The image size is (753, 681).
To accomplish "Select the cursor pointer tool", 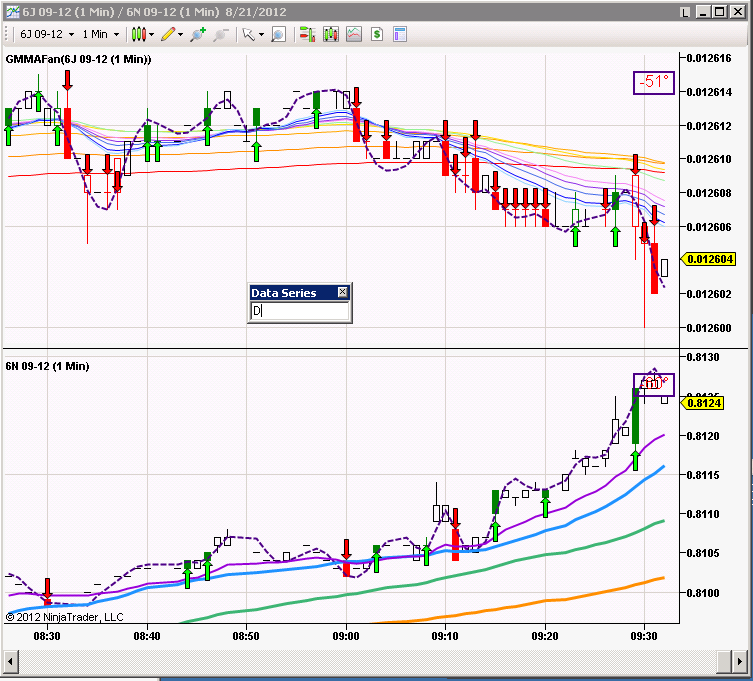I will pos(248,34).
